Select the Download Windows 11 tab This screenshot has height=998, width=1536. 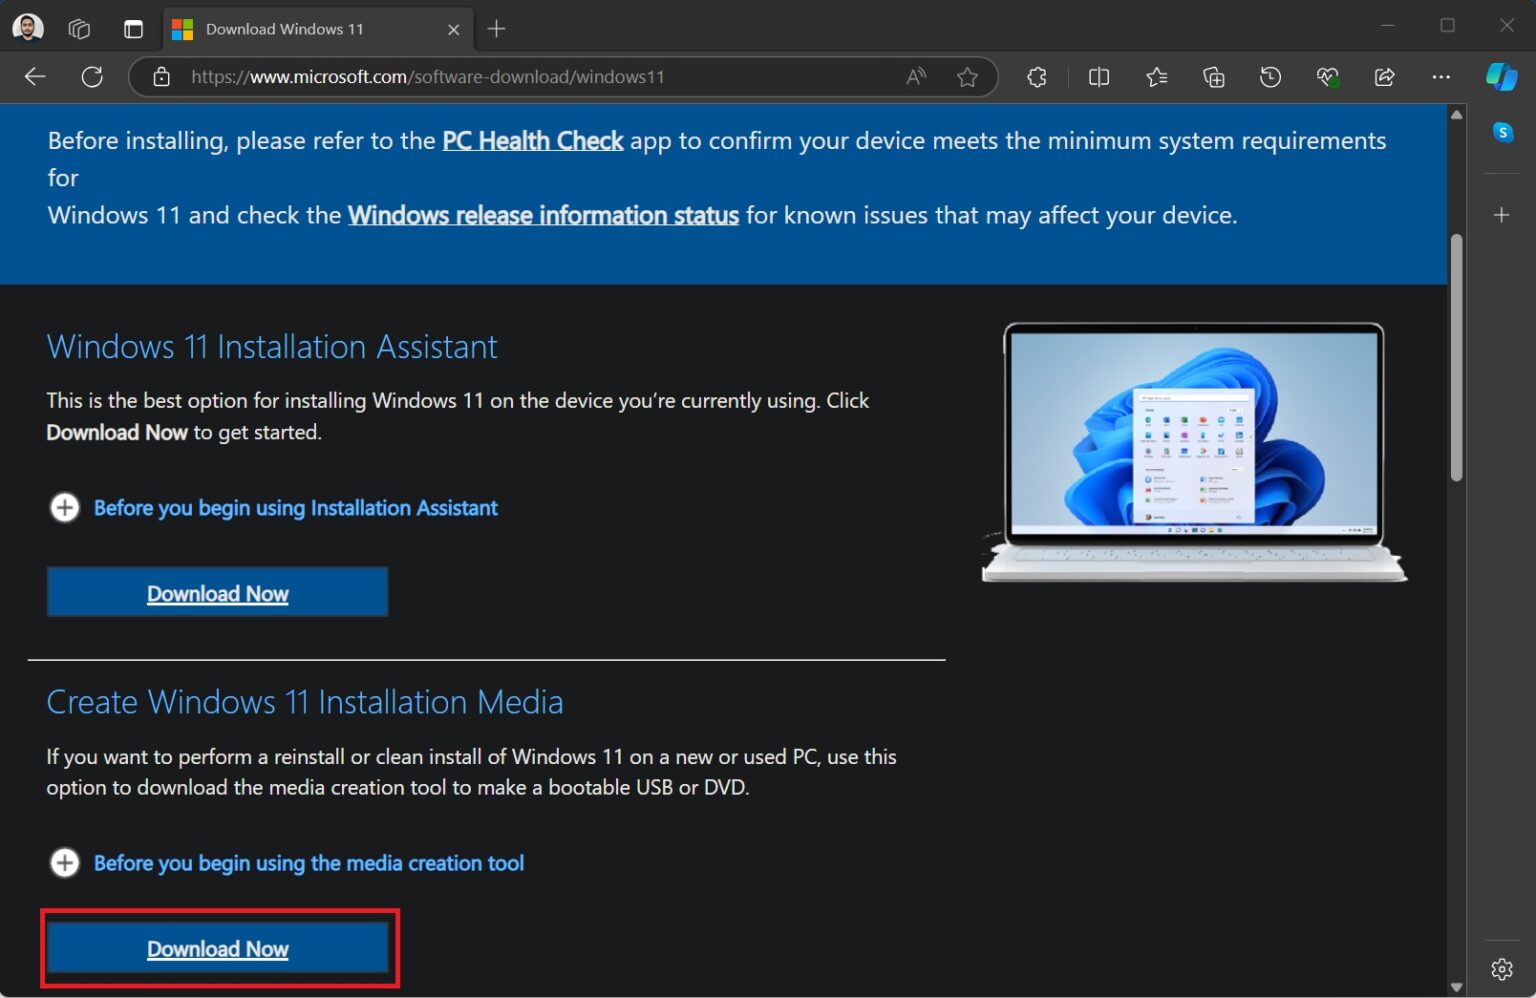pos(285,29)
